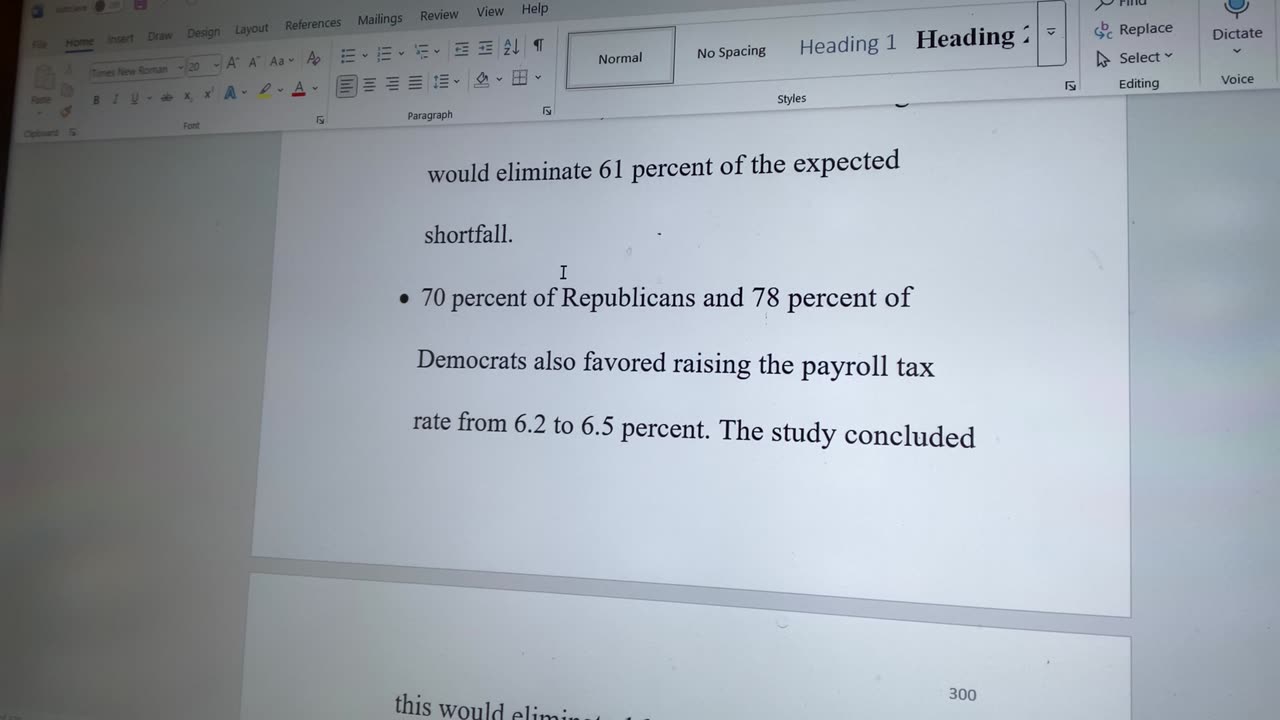Apply the No Spacing style
The image size is (1280, 720).
731,52
